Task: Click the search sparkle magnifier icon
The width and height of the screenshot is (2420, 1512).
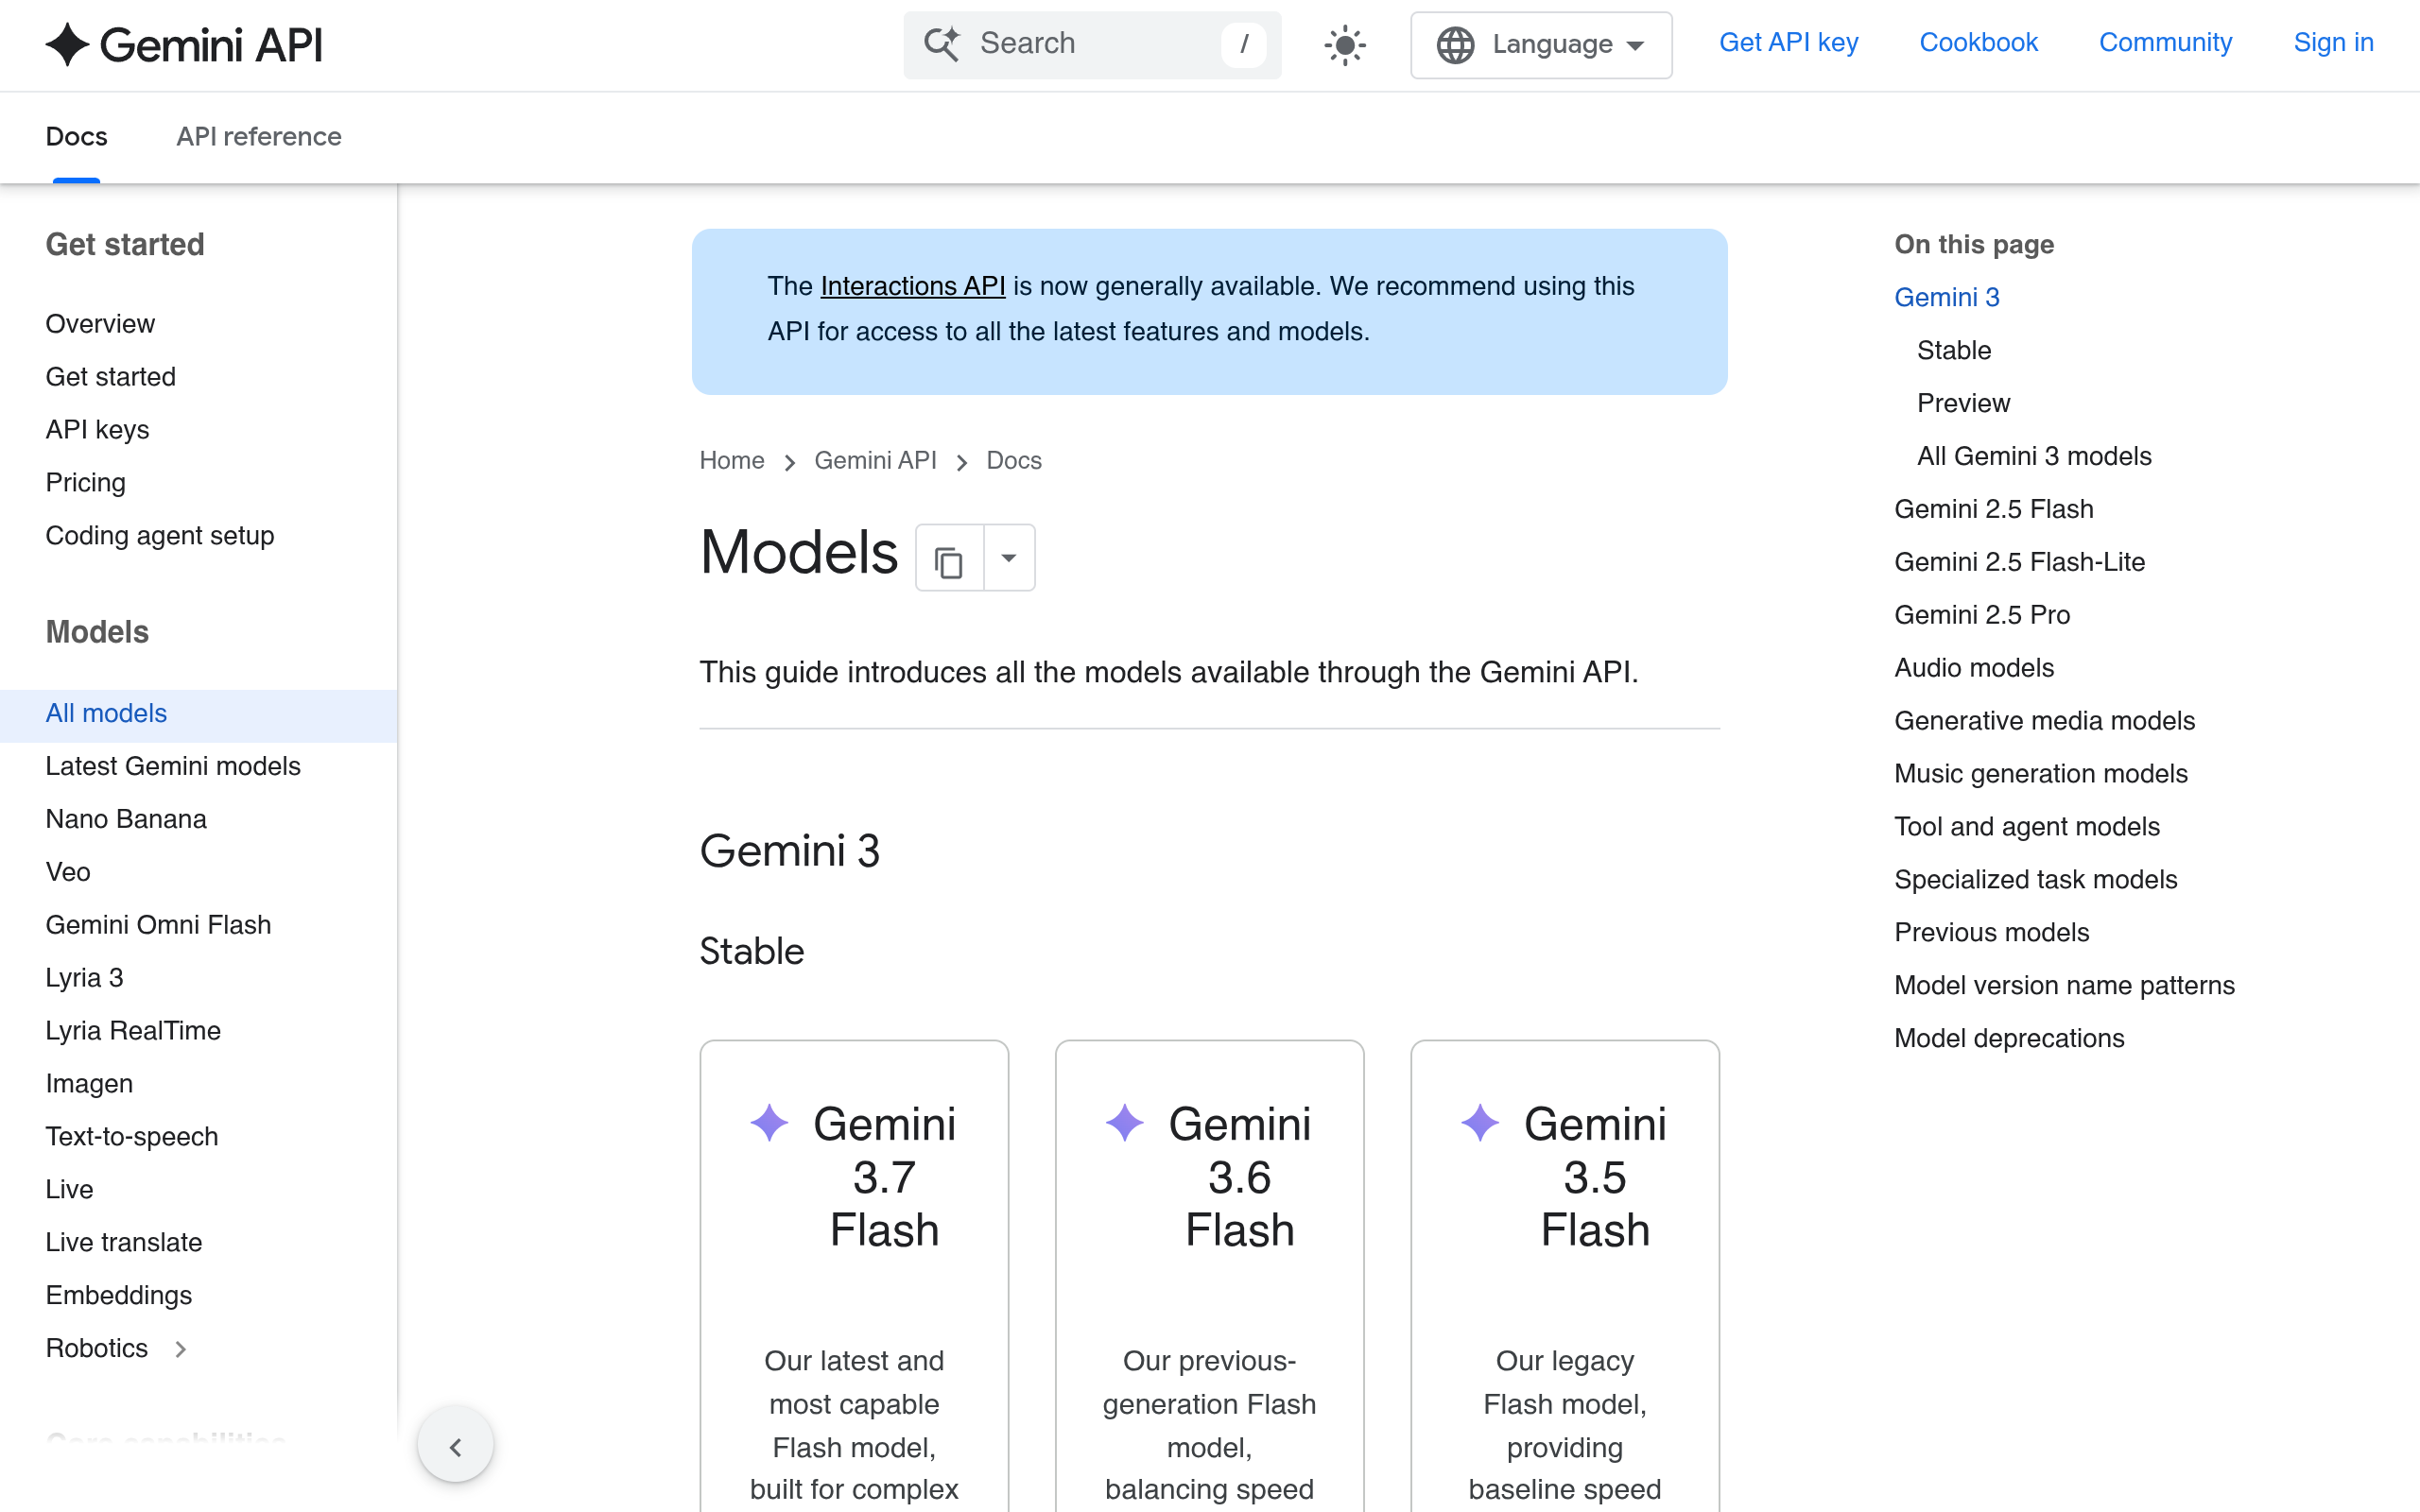Action: [x=941, y=44]
